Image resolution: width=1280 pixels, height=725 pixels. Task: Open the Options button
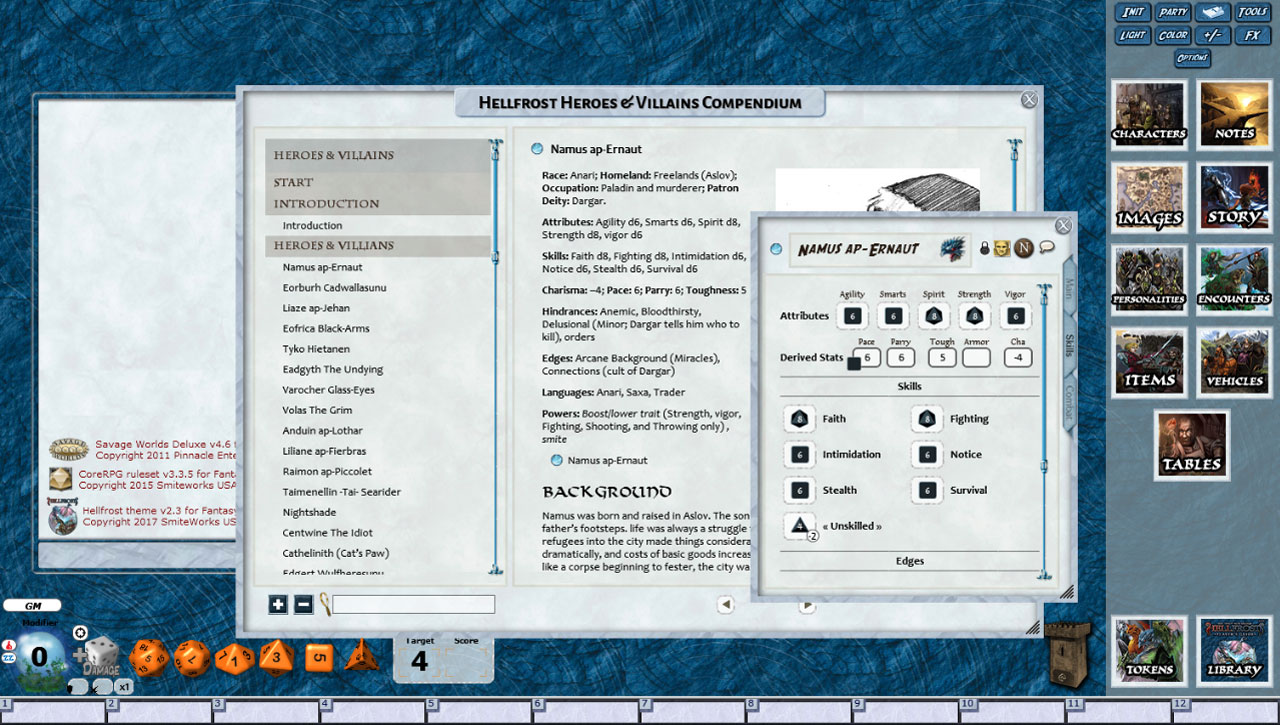1194,57
